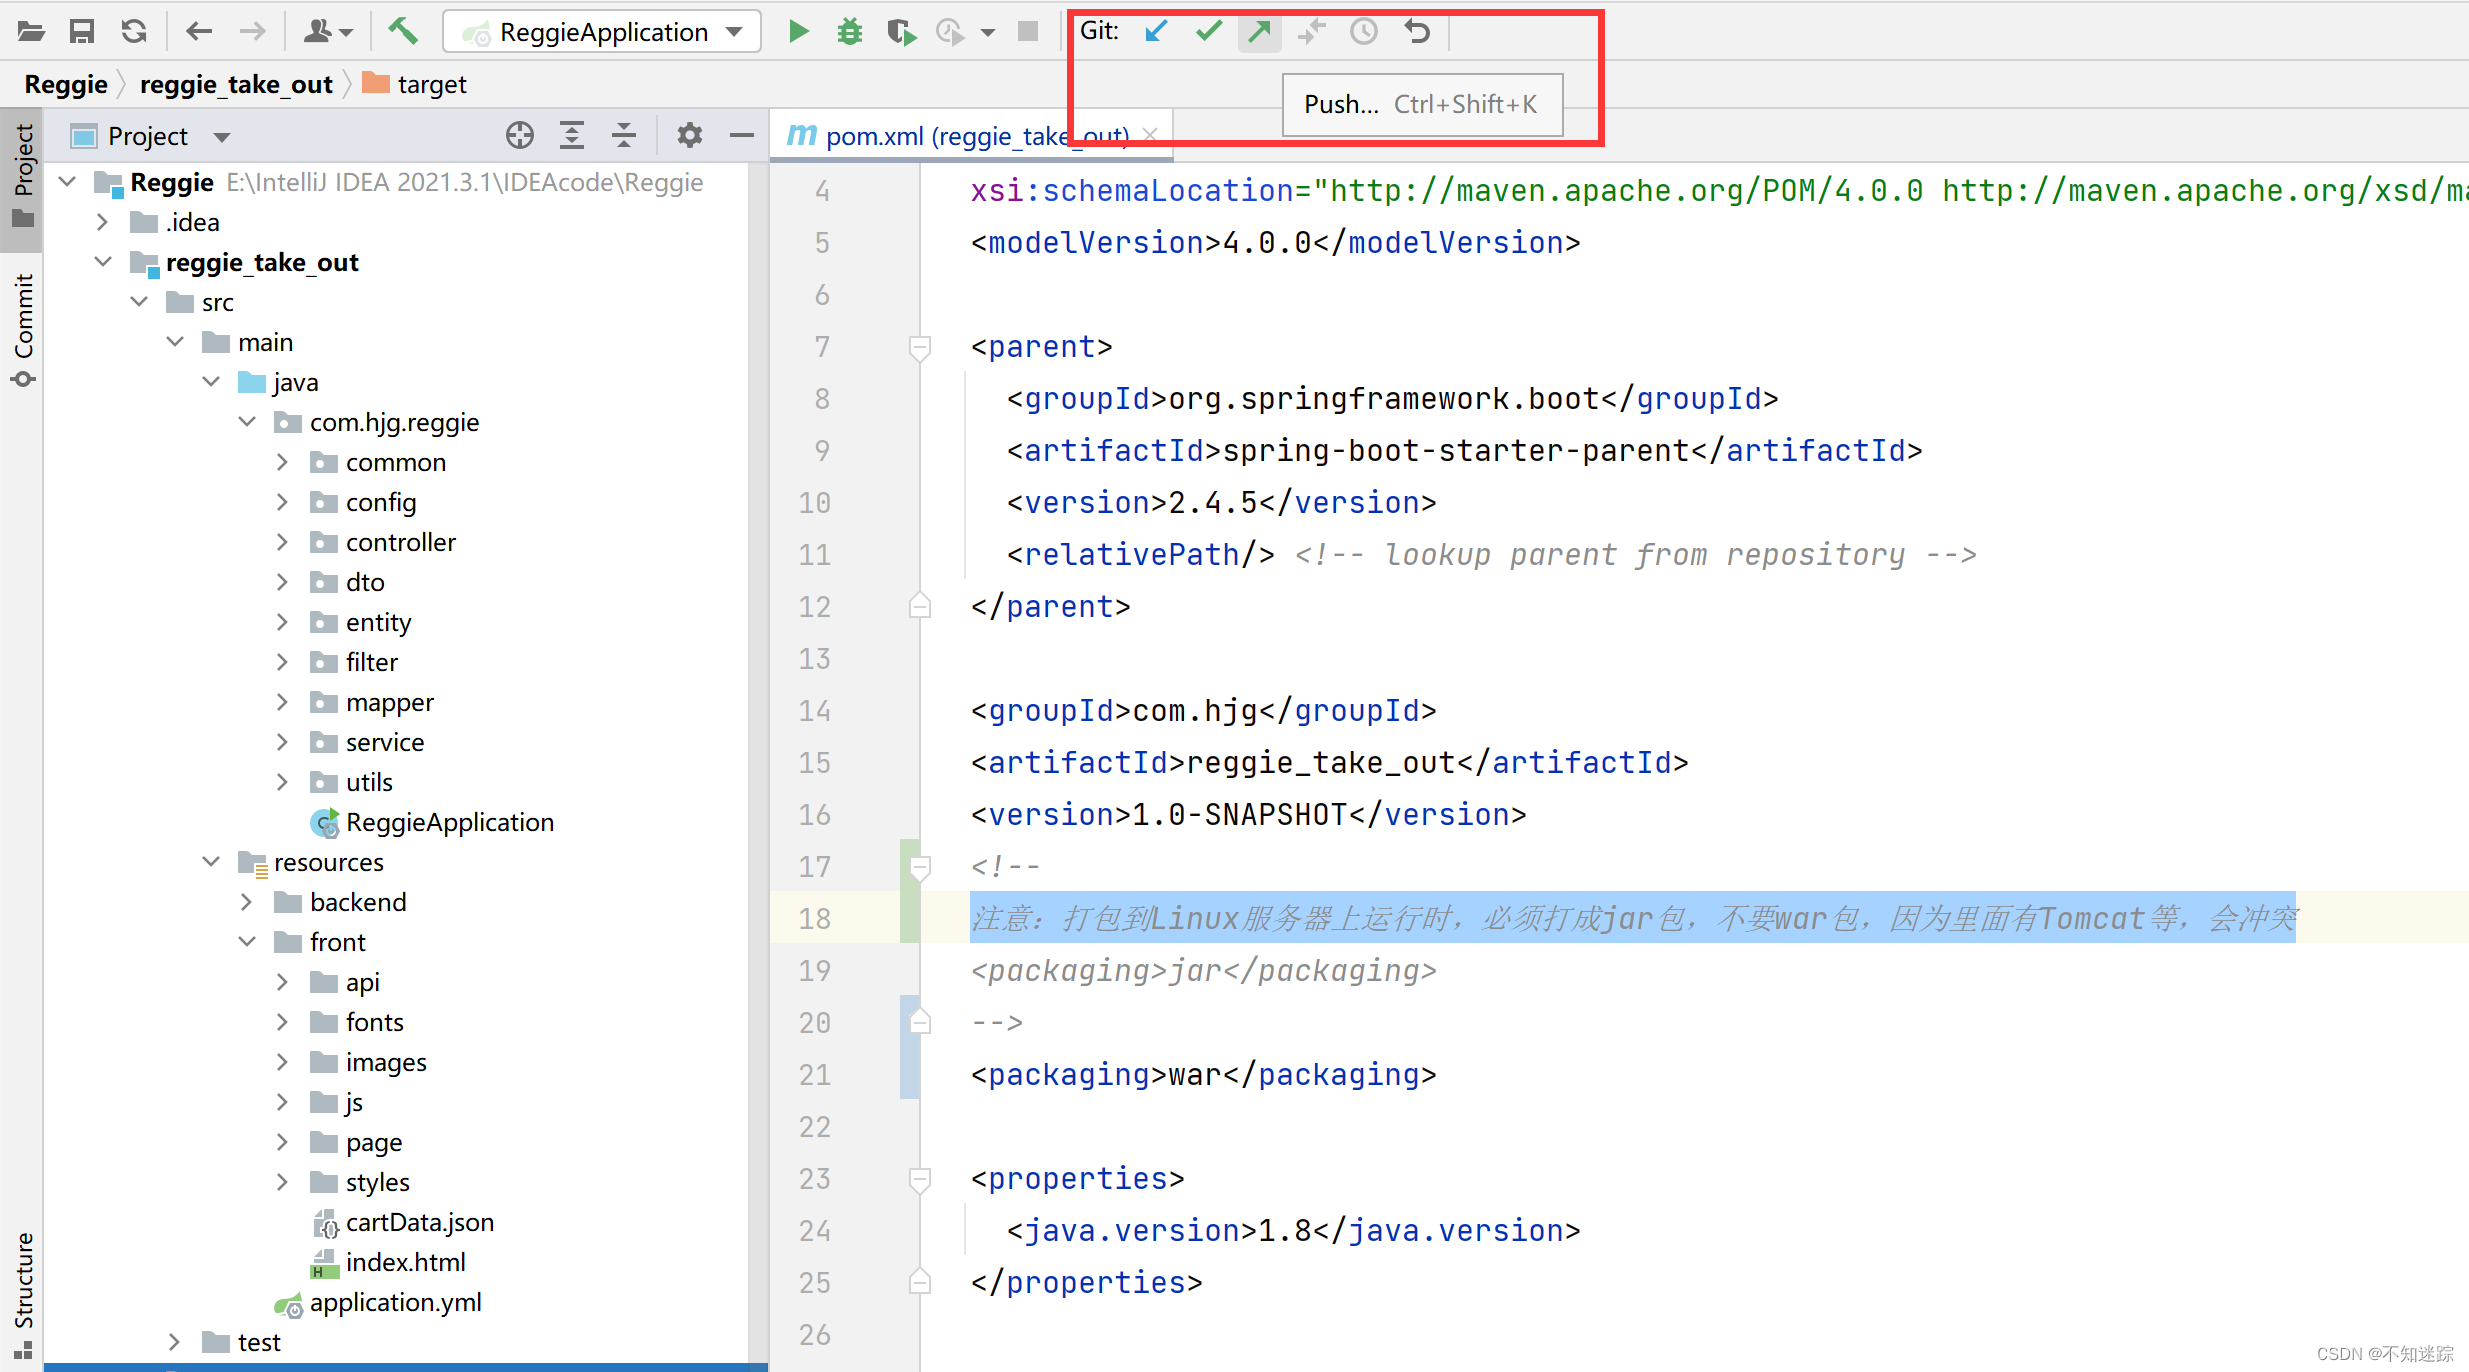Image resolution: width=2469 pixels, height=1372 pixels.
Task: Open the user account icon menu
Action: (x=327, y=32)
